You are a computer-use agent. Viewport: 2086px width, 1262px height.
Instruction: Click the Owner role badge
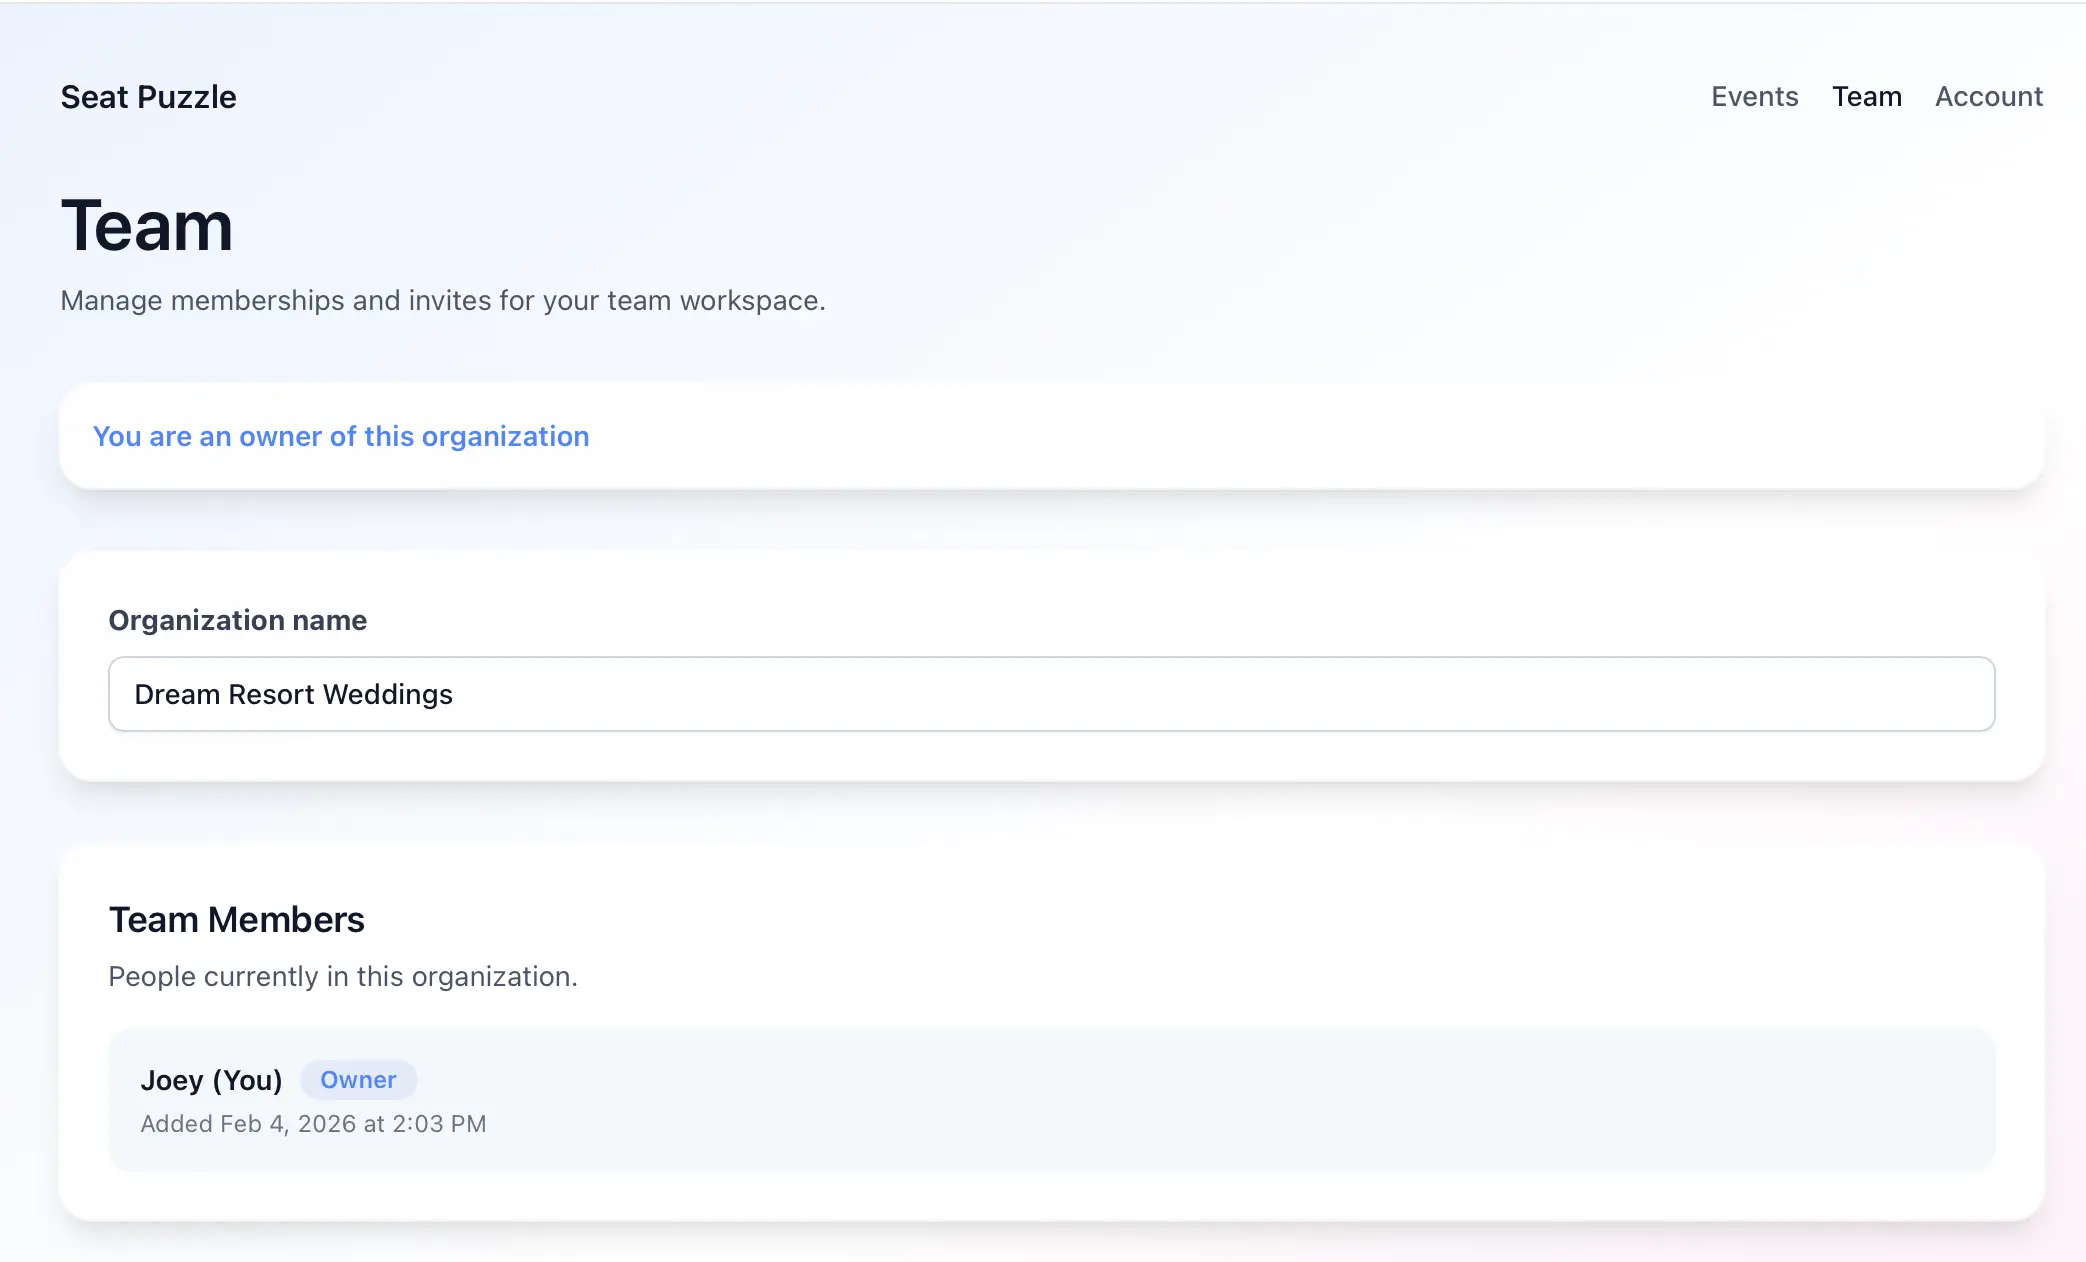pos(358,1080)
